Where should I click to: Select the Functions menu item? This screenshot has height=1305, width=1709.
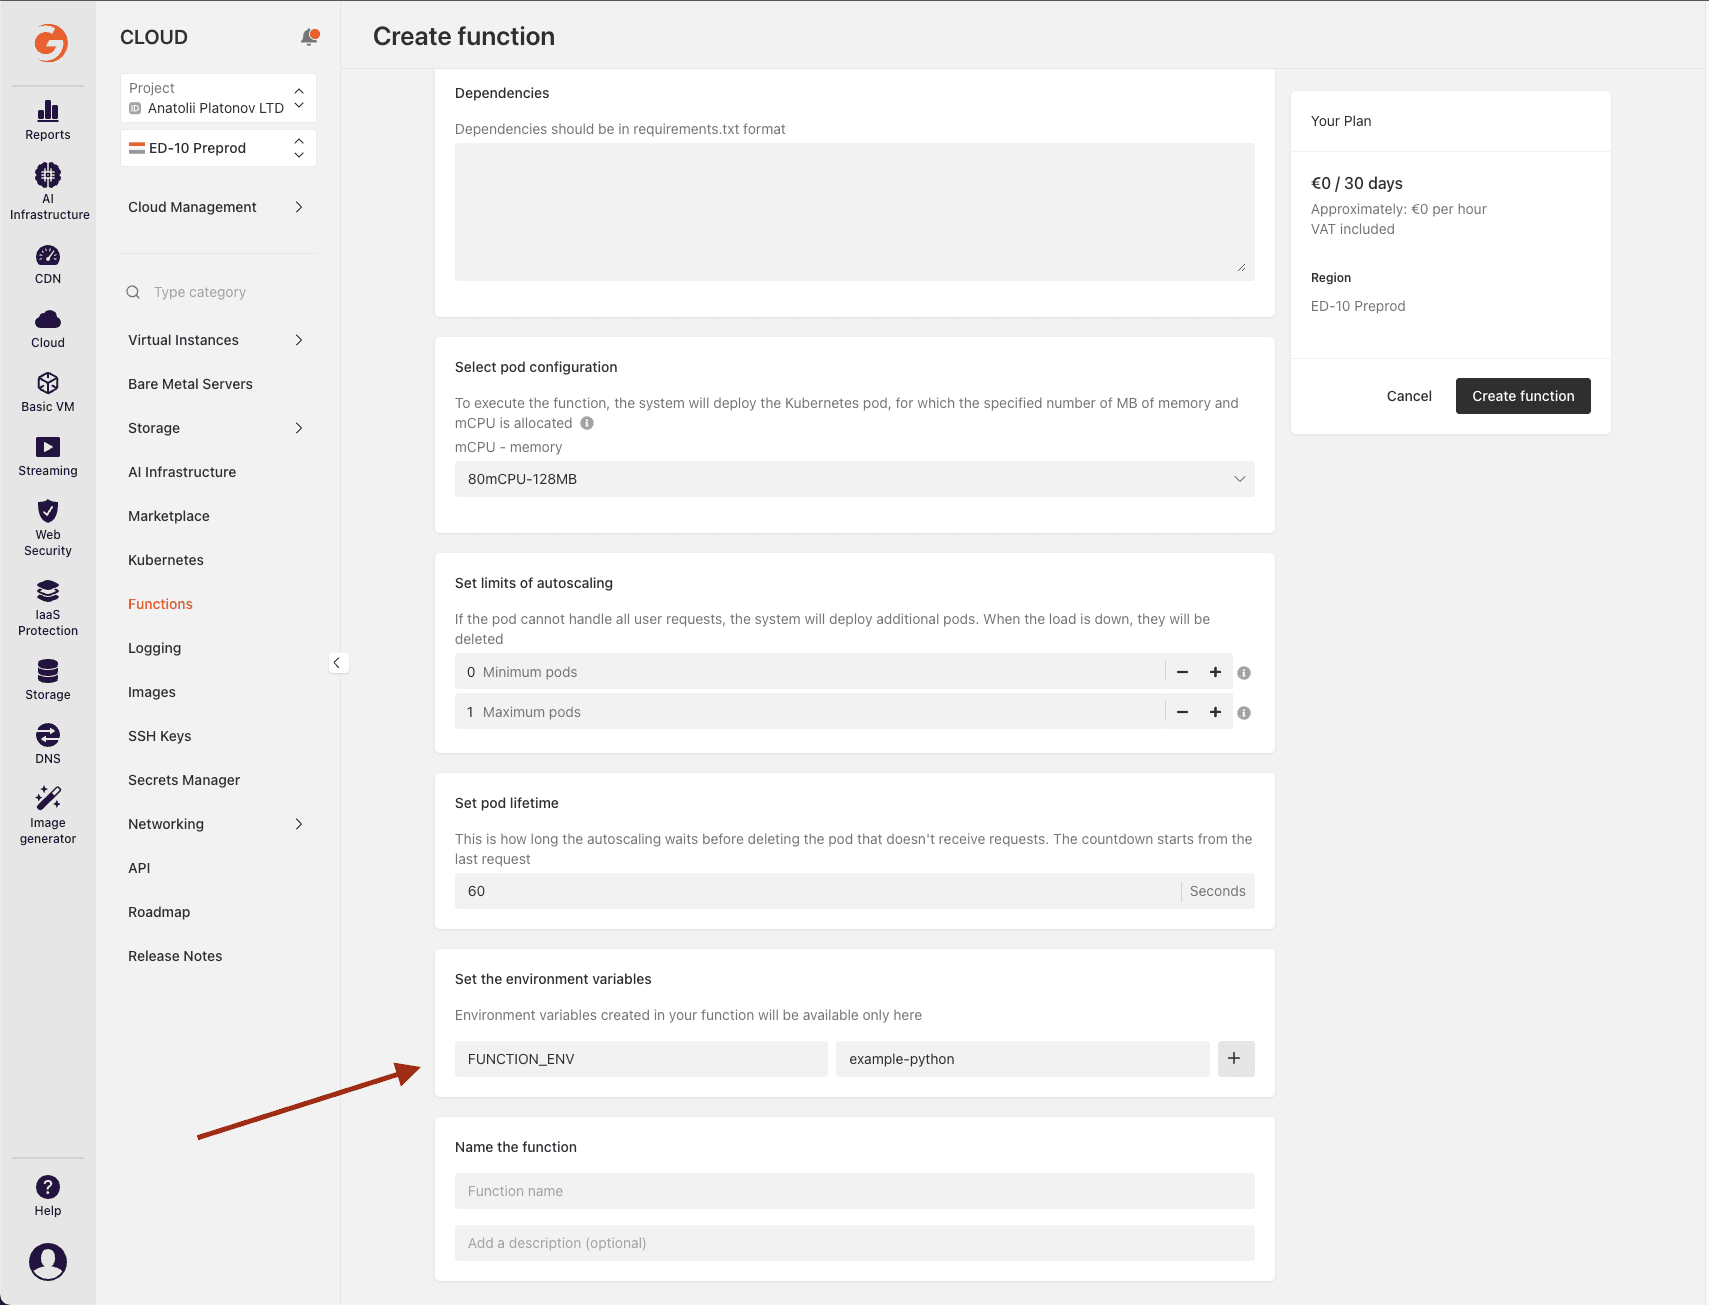point(160,604)
